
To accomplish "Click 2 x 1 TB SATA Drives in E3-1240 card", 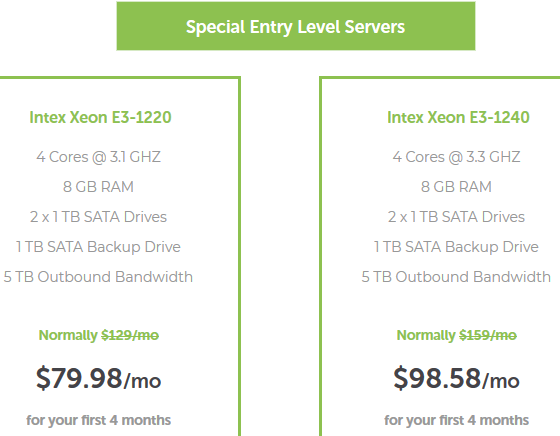I will pyautogui.click(x=456, y=217).
